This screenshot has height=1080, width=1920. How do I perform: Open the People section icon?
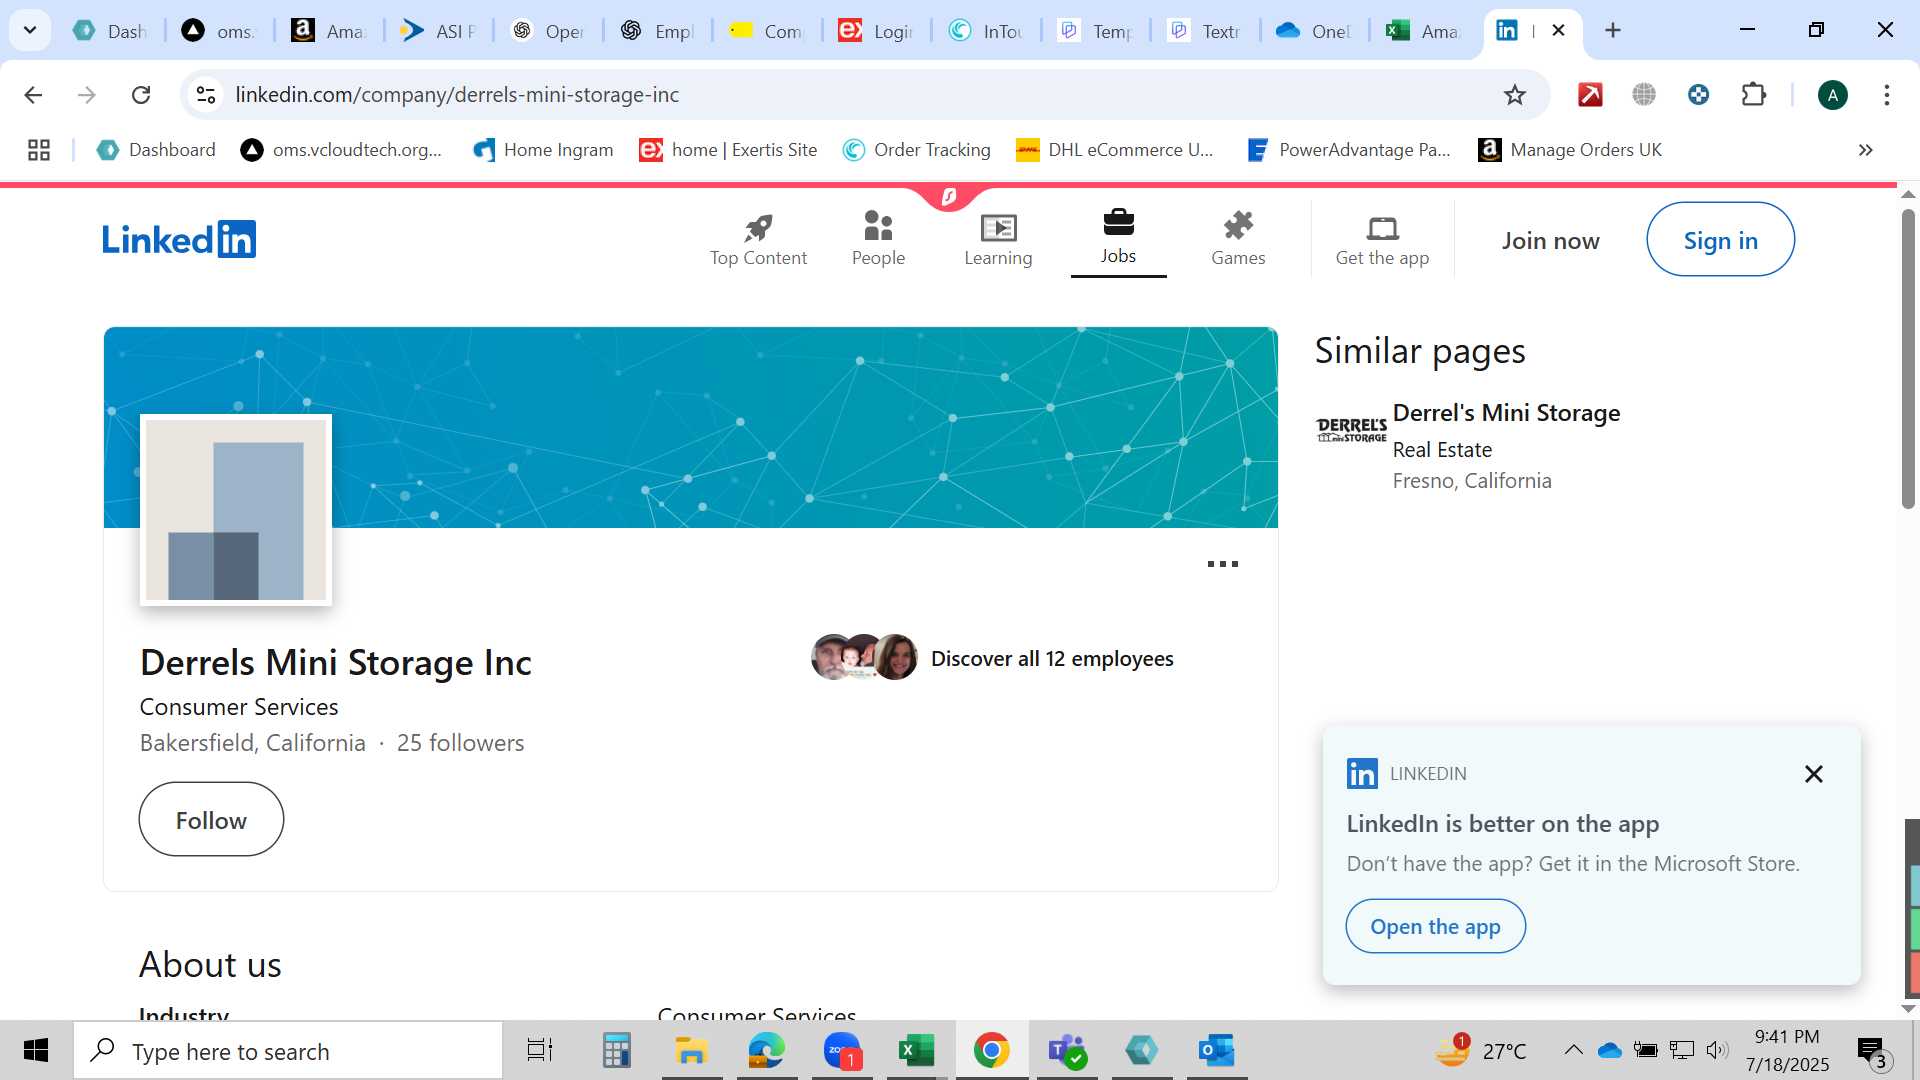click(878, 226)
